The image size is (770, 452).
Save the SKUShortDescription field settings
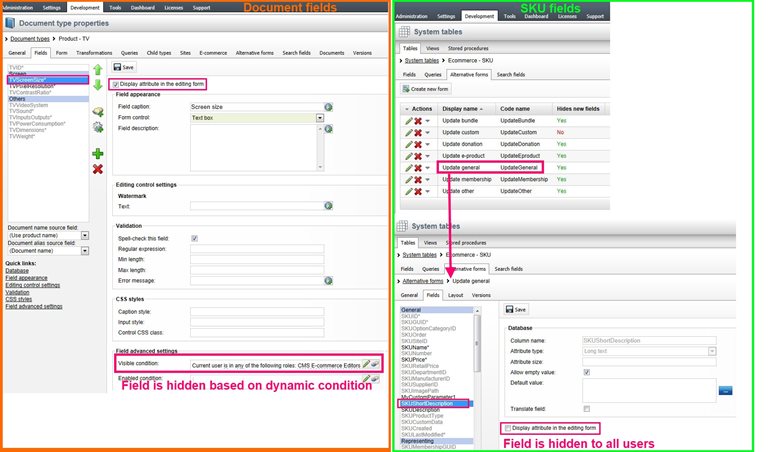(516, 310)
